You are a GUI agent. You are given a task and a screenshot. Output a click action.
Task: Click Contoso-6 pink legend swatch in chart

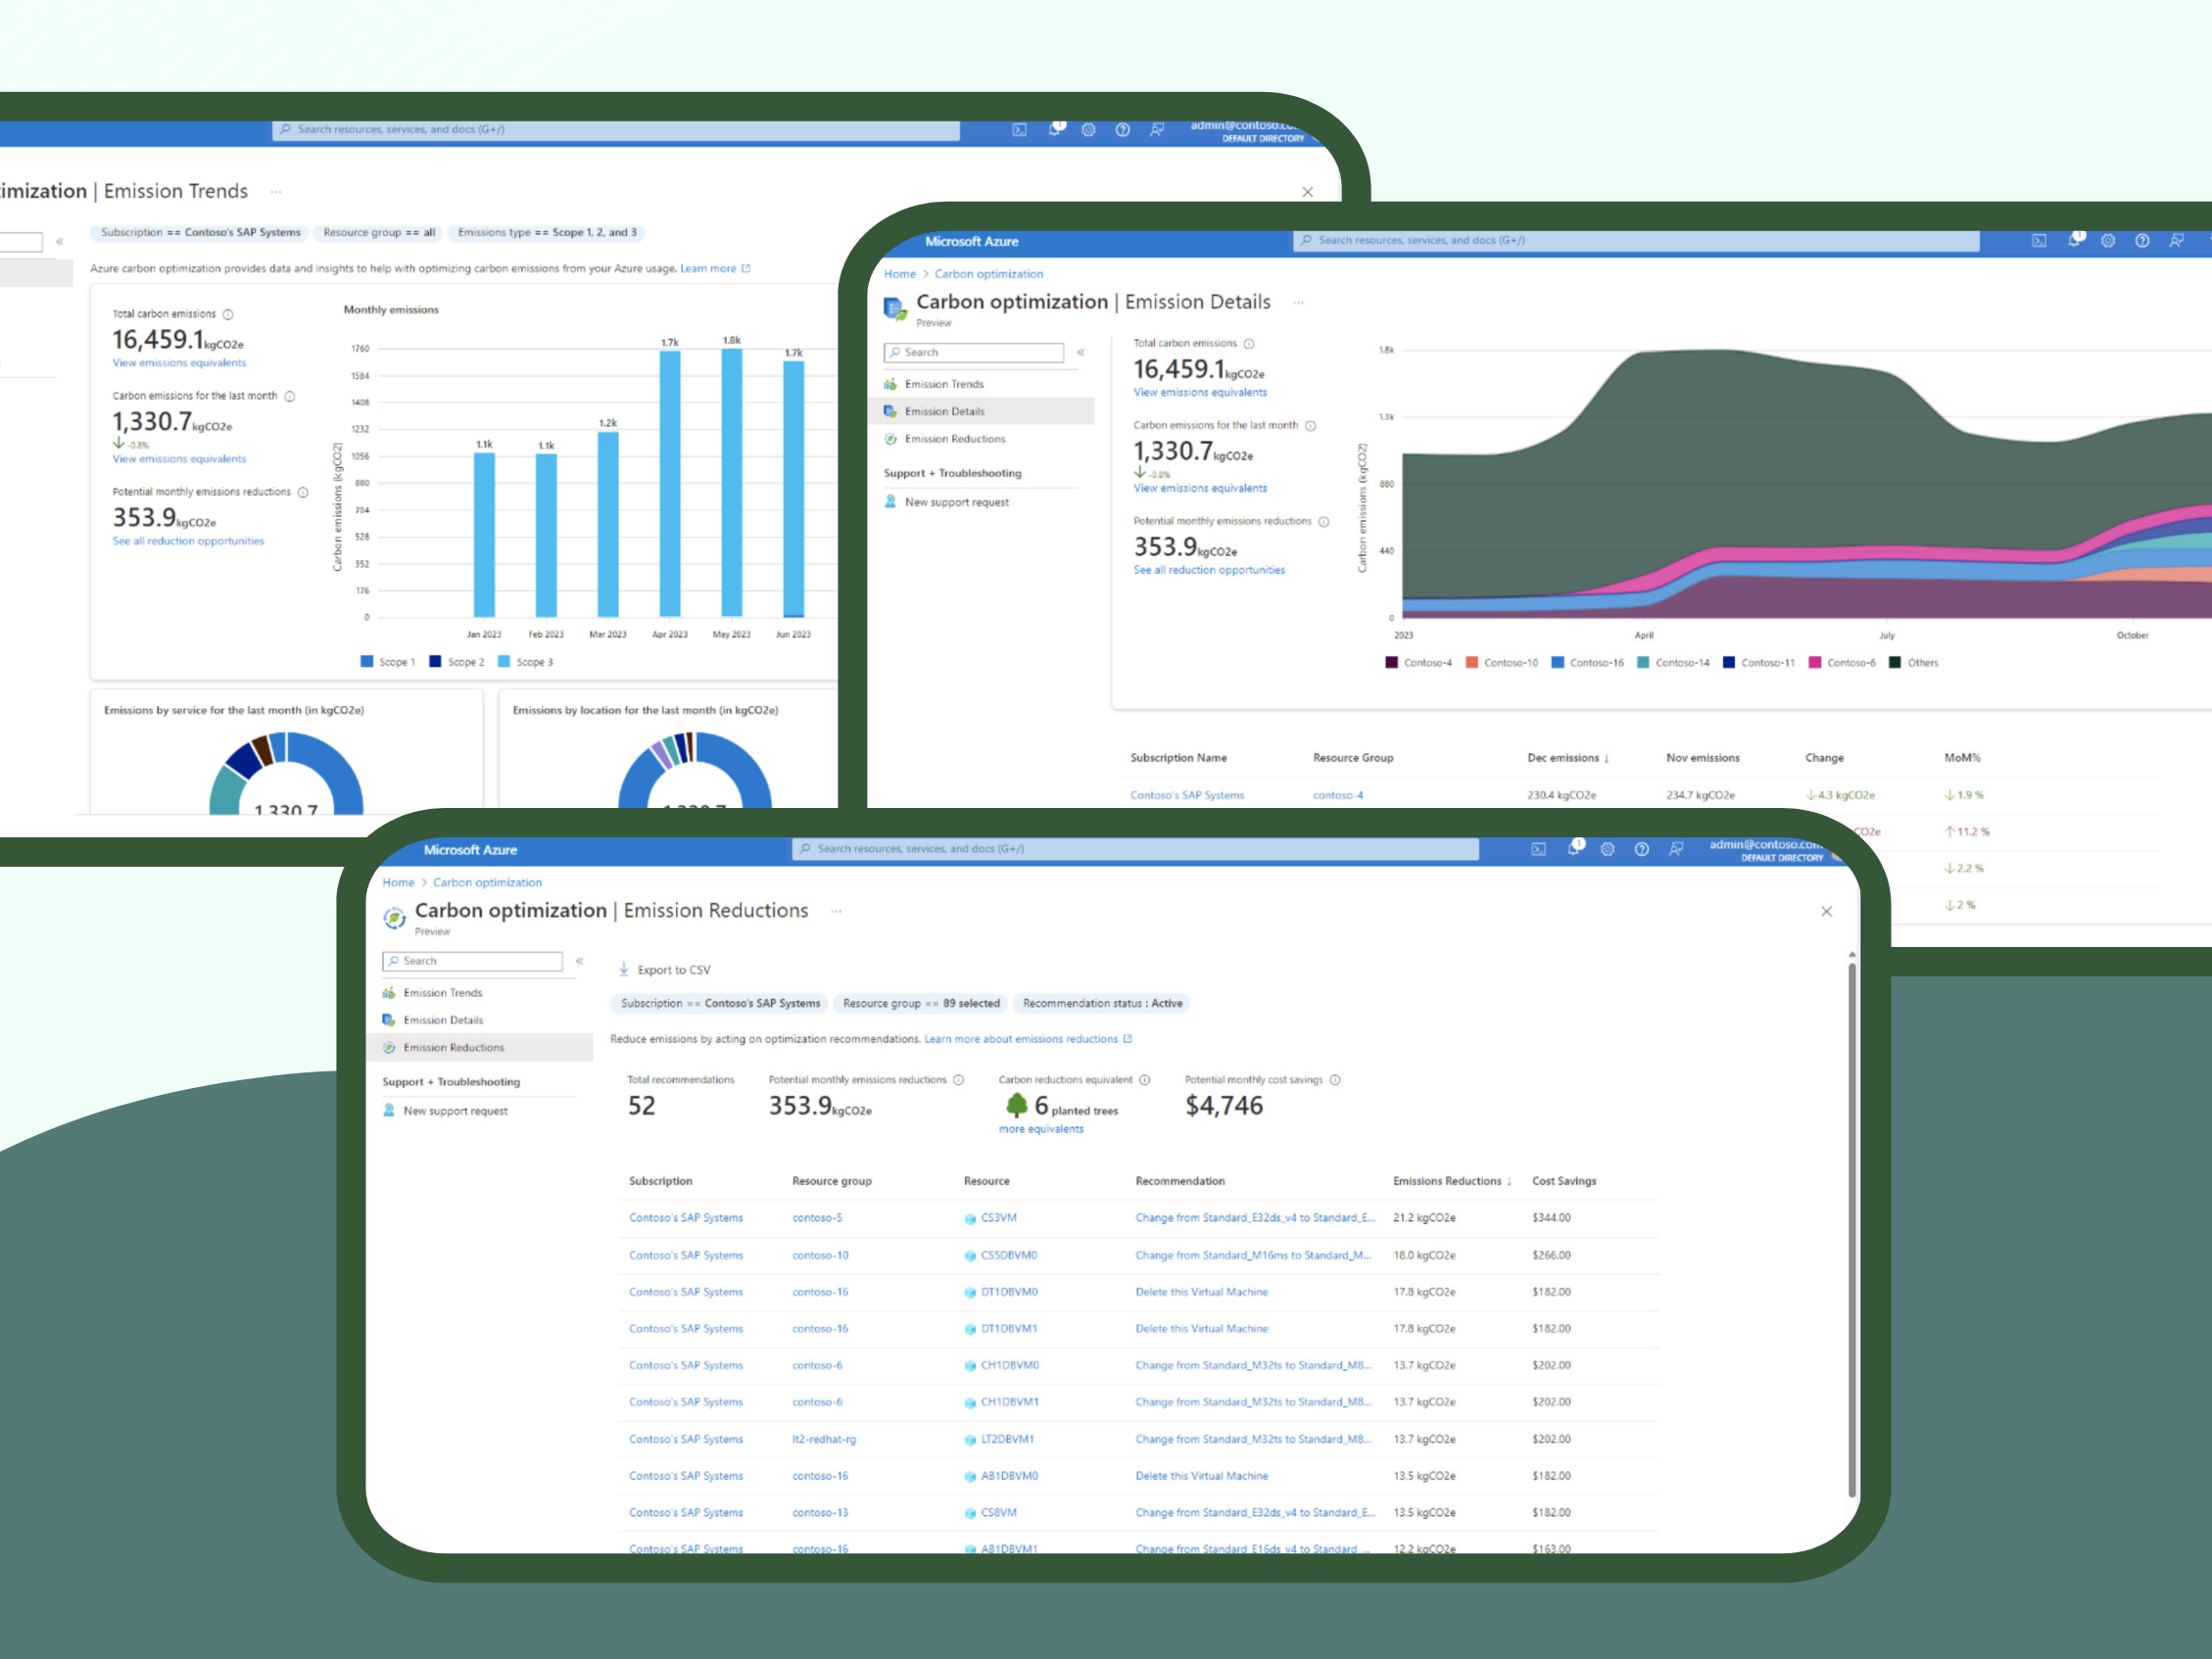(x=1815, y=663)
